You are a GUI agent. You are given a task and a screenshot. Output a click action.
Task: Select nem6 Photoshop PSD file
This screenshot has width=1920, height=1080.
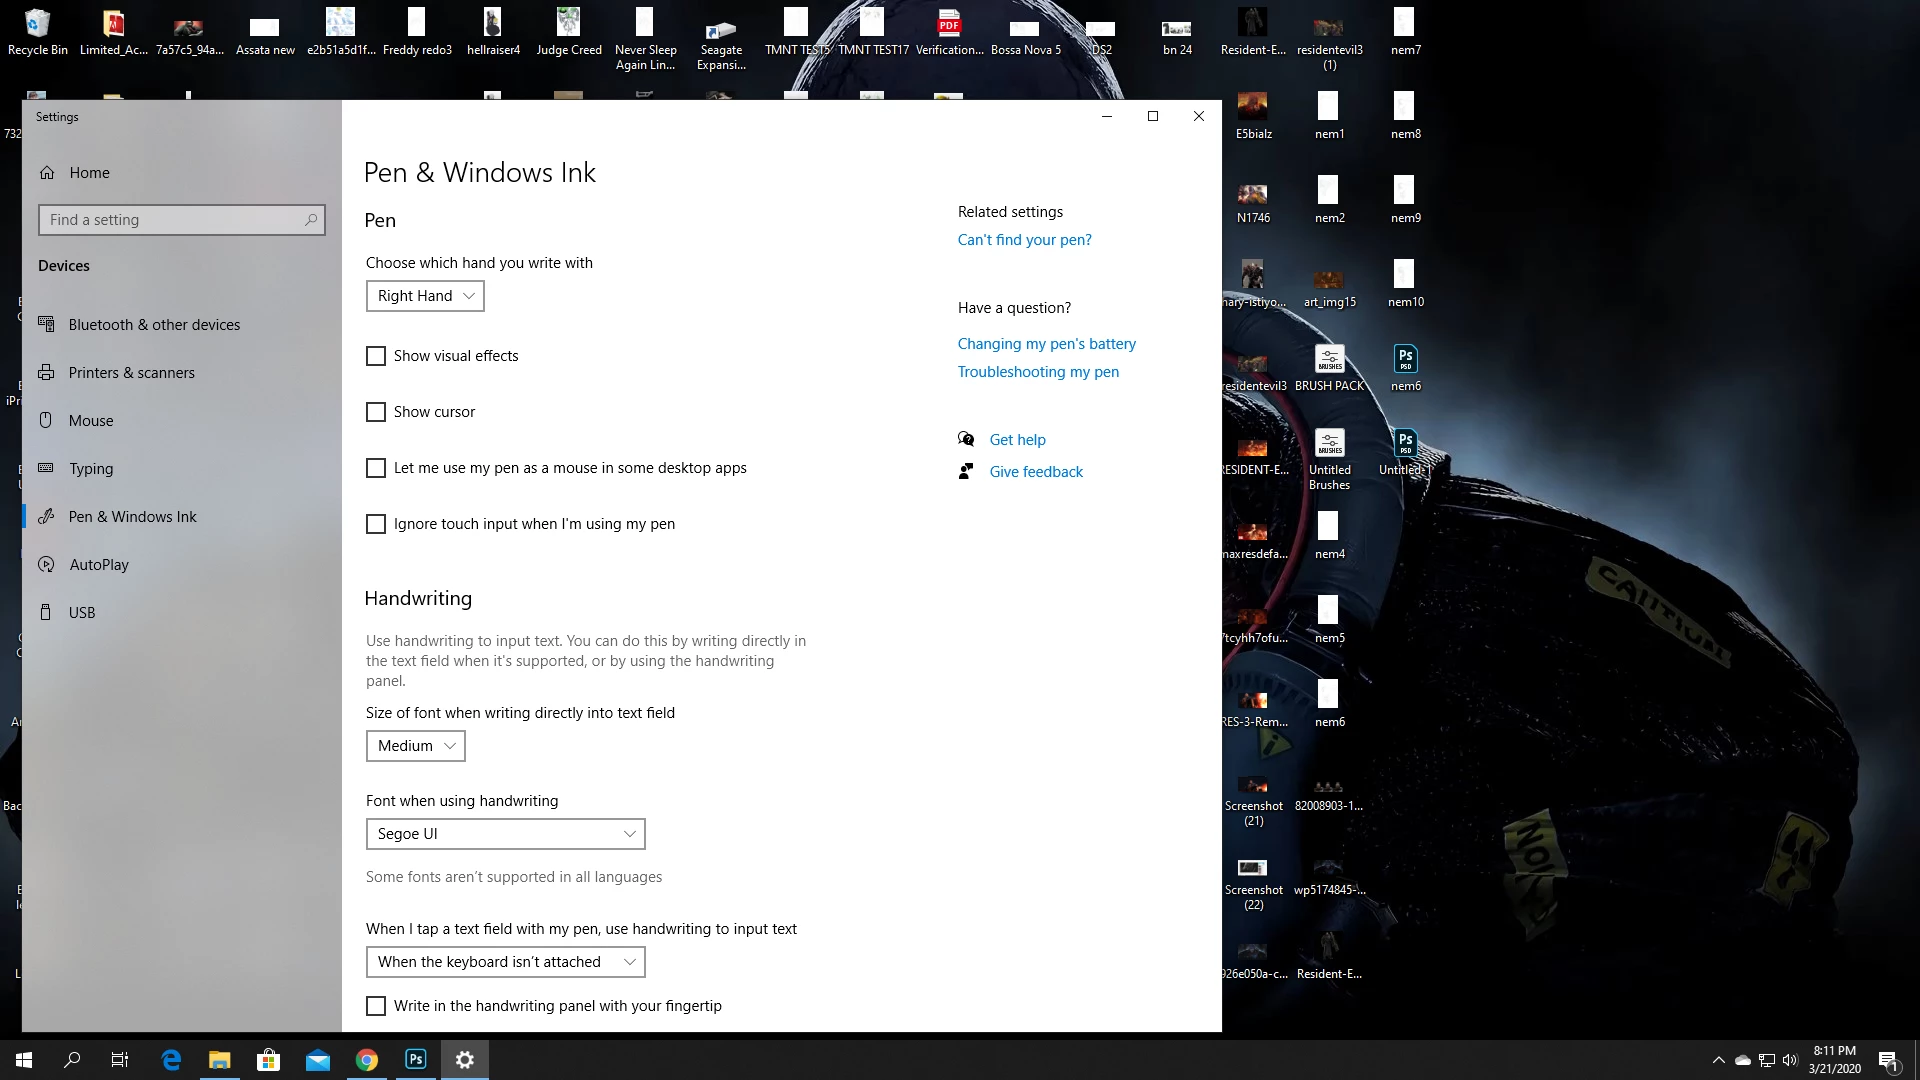[x=1405, y=368]
